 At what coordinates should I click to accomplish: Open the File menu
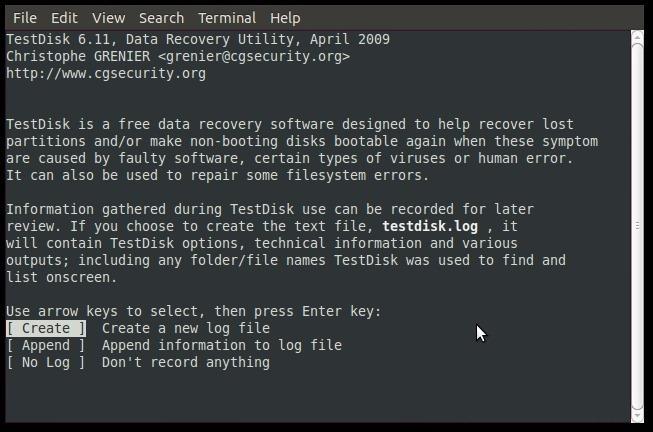24,18
